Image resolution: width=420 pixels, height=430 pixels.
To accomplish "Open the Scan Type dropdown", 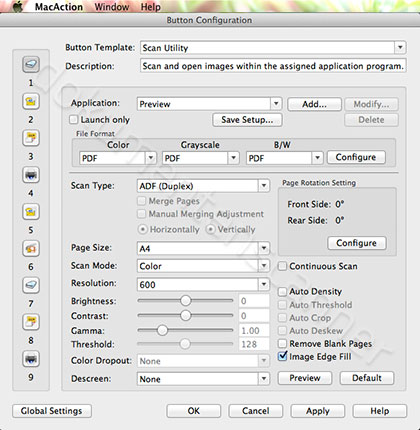I will (x=203, y=186).
